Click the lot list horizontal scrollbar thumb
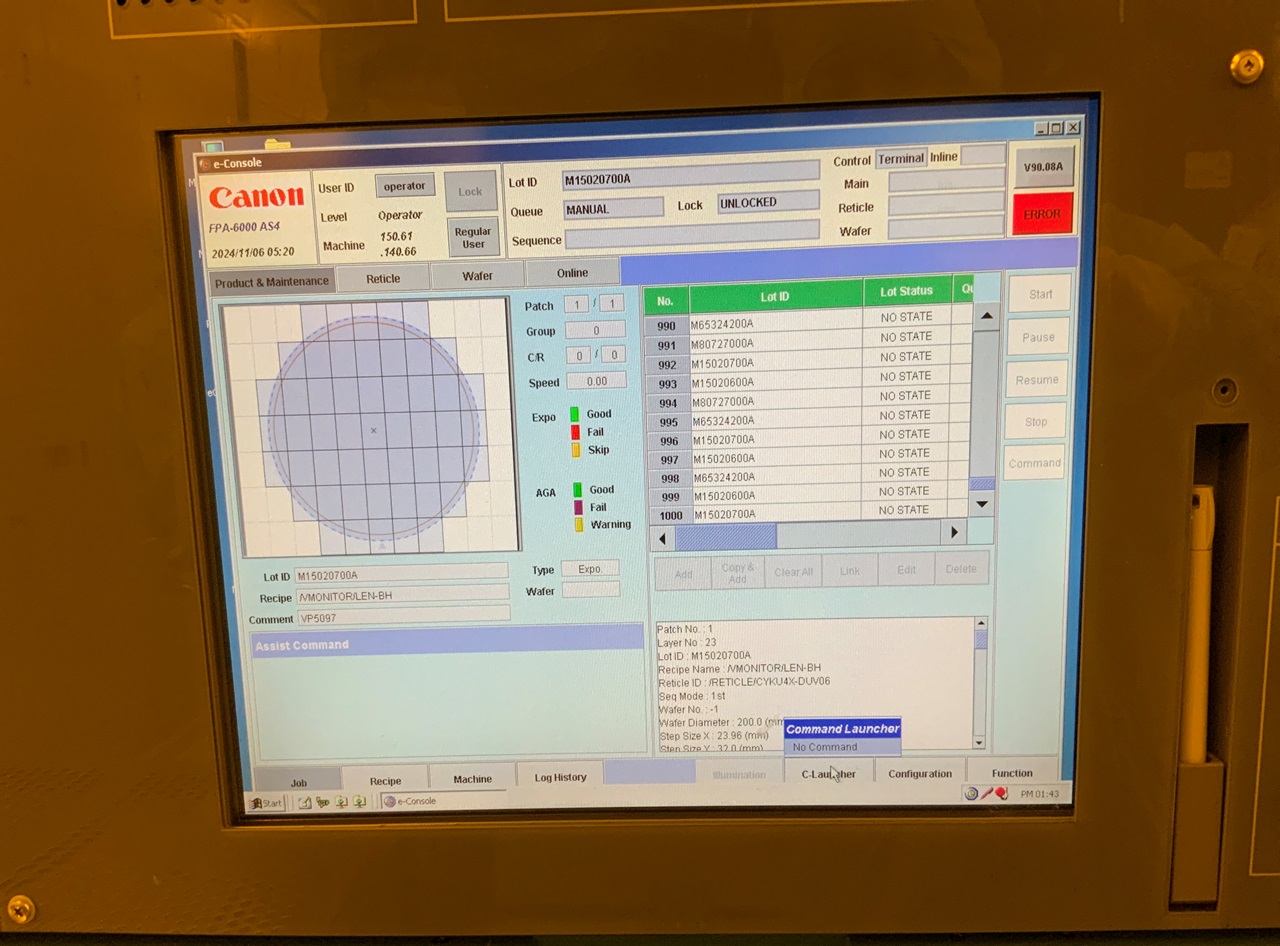 click(x=726, y=537)
